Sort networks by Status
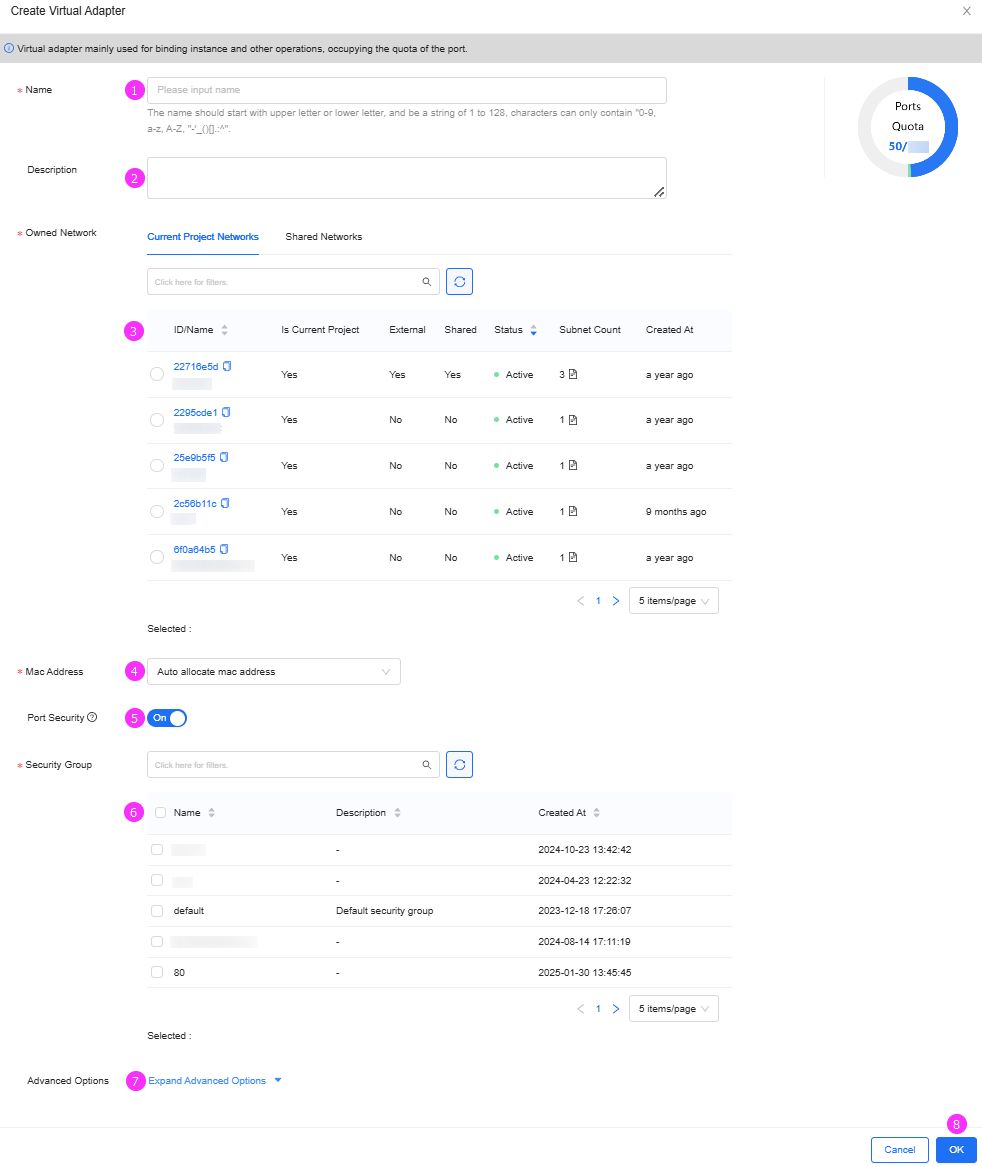 533,330
